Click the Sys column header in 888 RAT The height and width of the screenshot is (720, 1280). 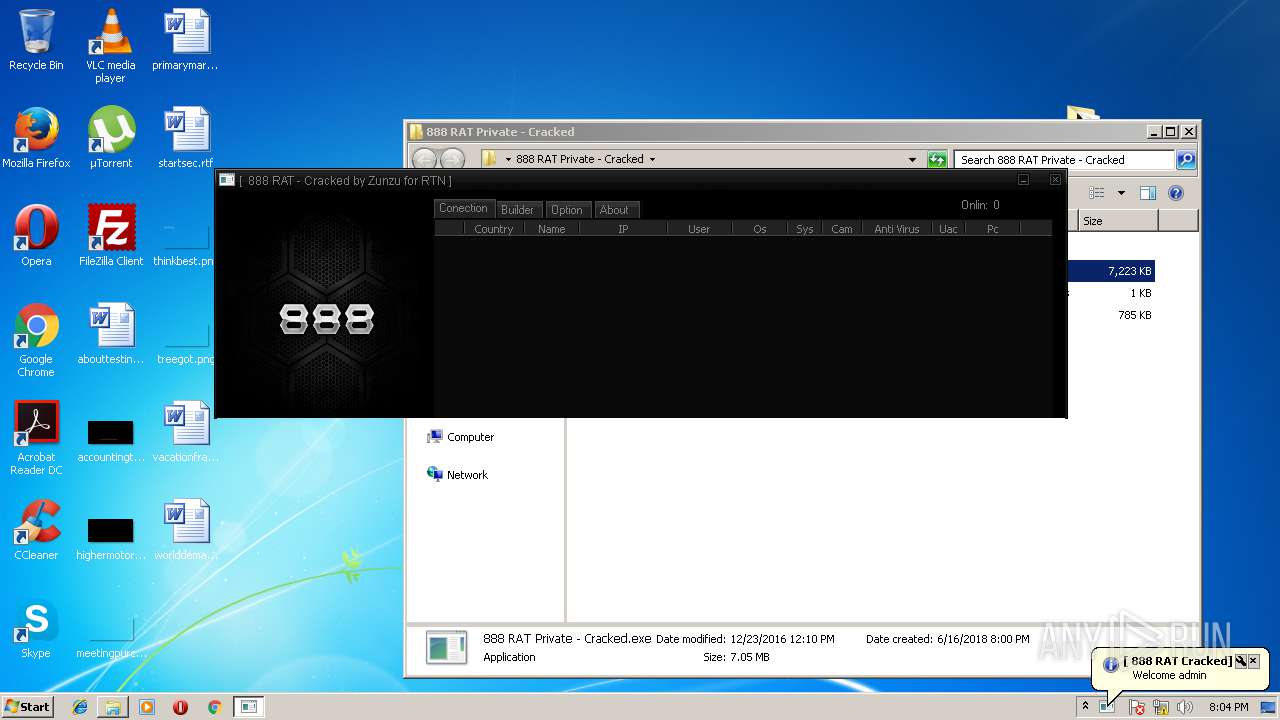click(805, 229)
